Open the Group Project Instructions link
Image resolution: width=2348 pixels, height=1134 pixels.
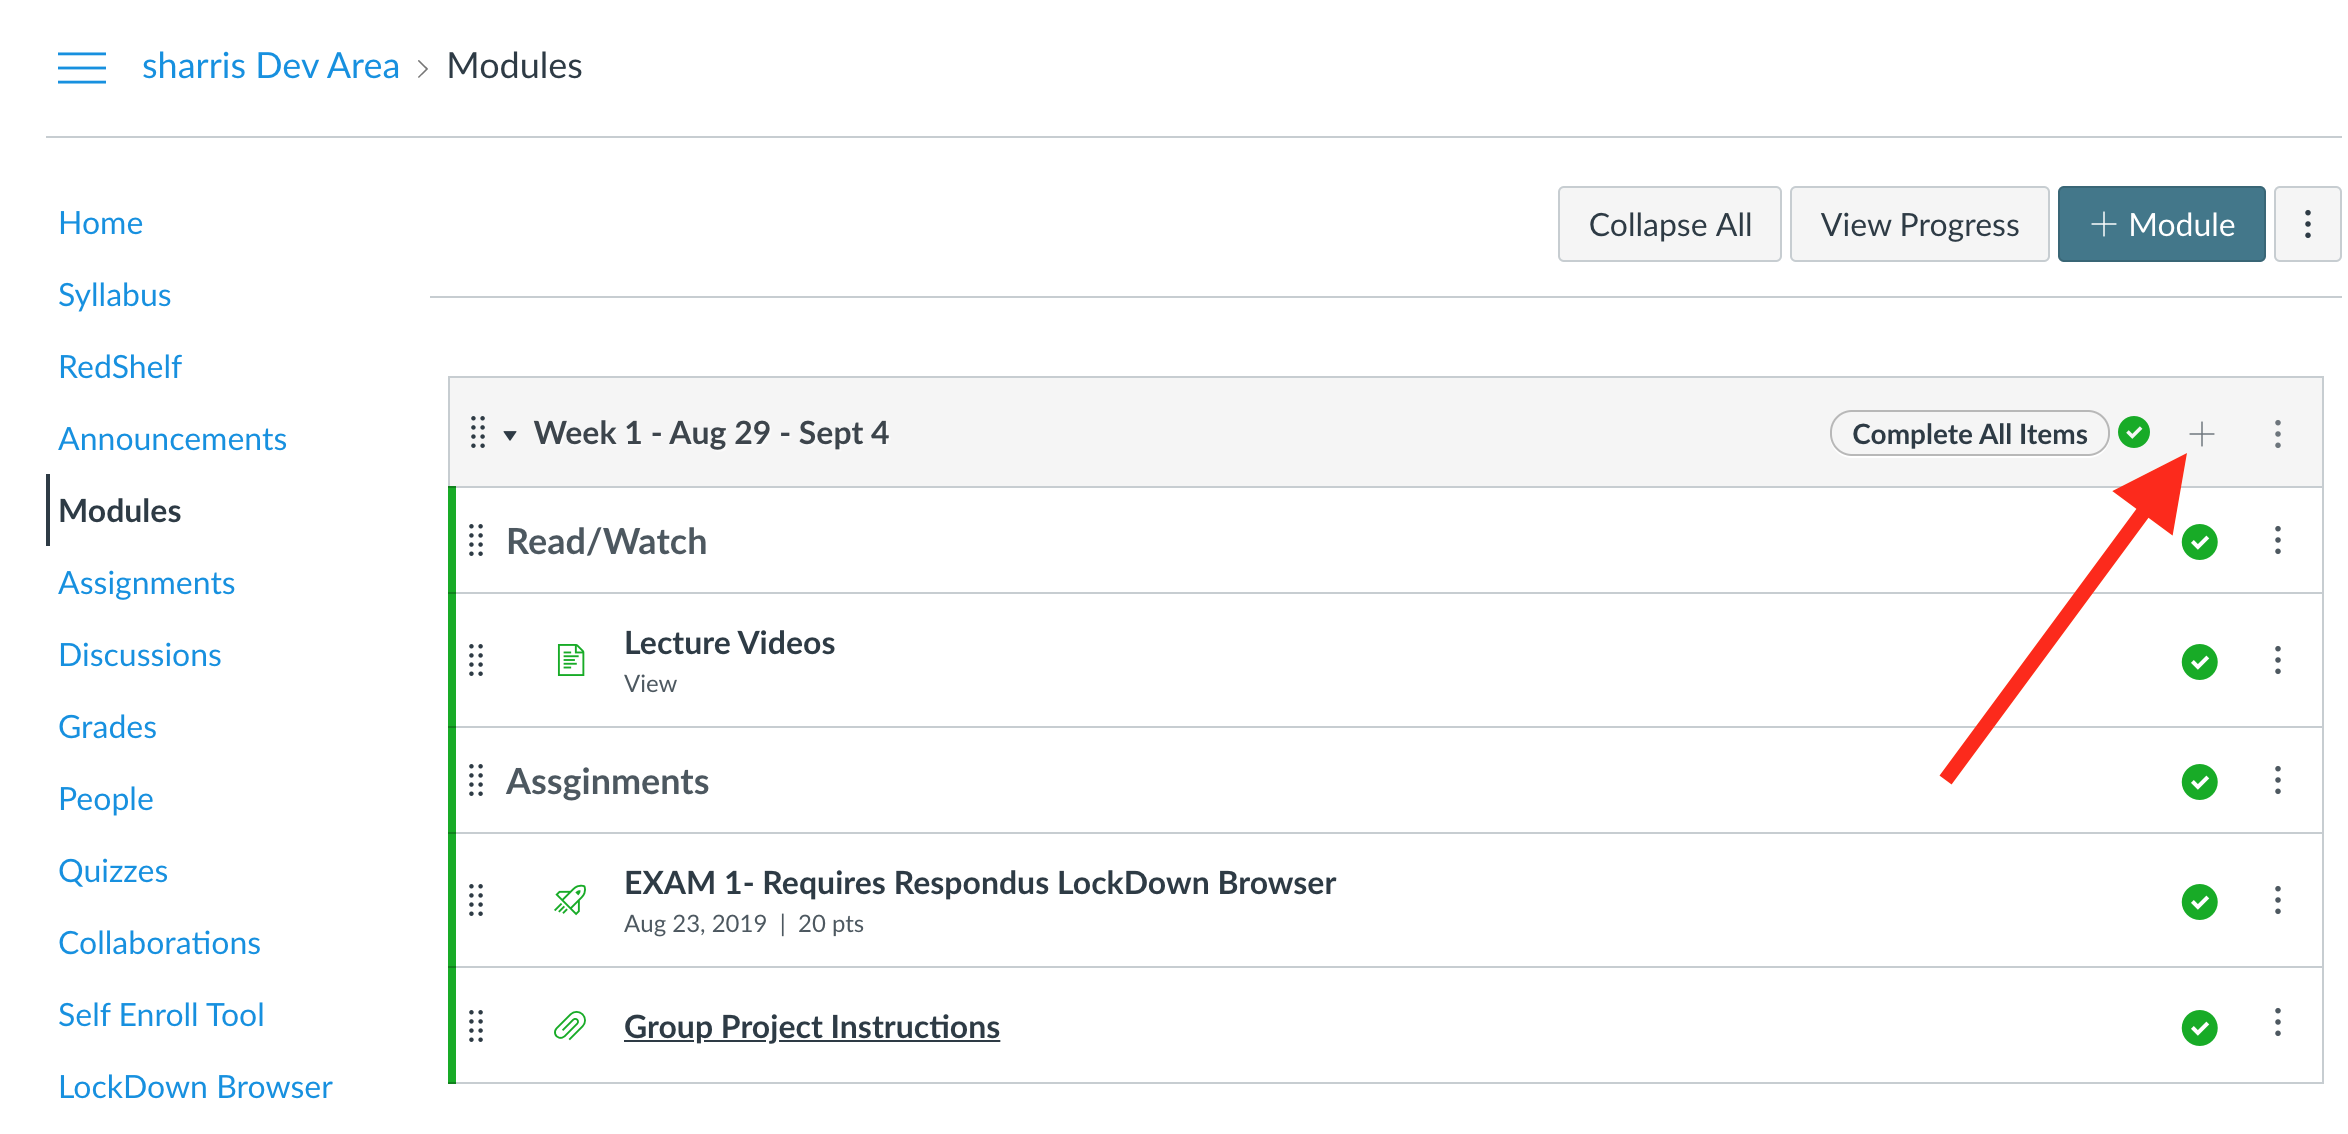click(x=812, y=1027)
